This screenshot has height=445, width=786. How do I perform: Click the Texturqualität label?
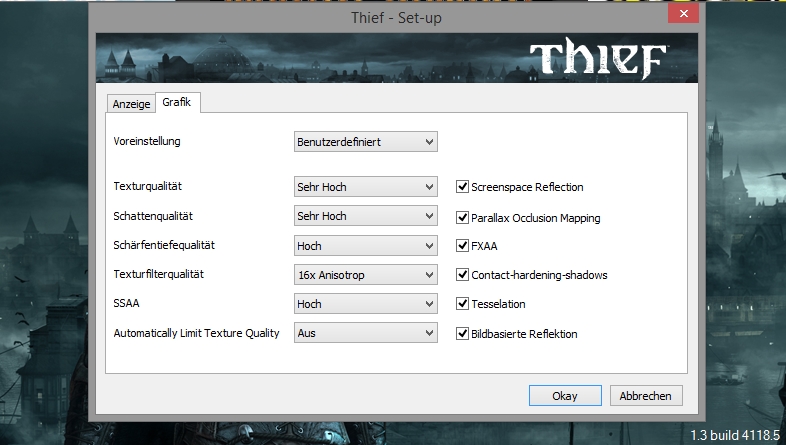click(x=147, y=186)
